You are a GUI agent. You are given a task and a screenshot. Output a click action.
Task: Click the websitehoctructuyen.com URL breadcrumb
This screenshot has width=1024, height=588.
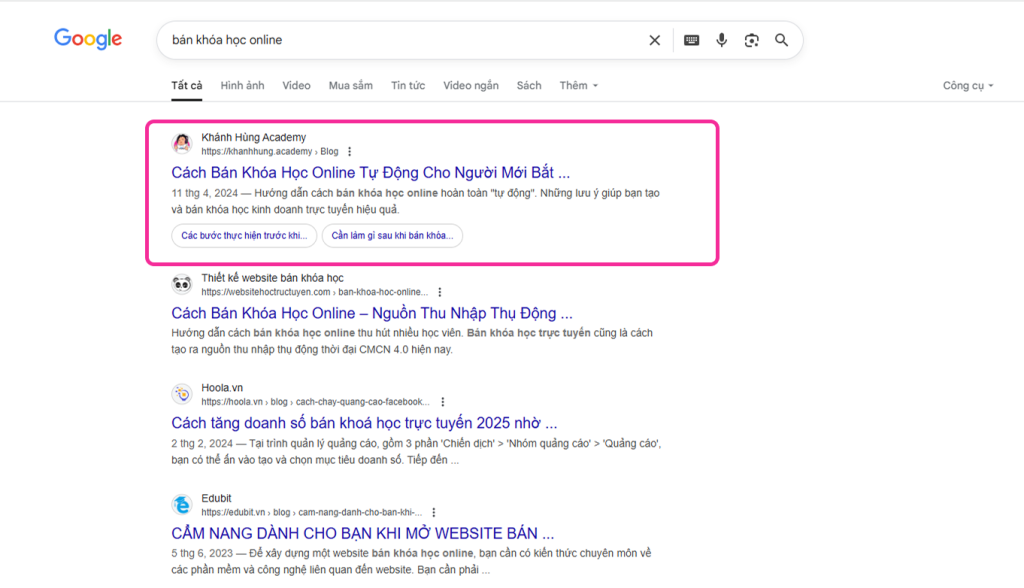click(x=315, y=292)
